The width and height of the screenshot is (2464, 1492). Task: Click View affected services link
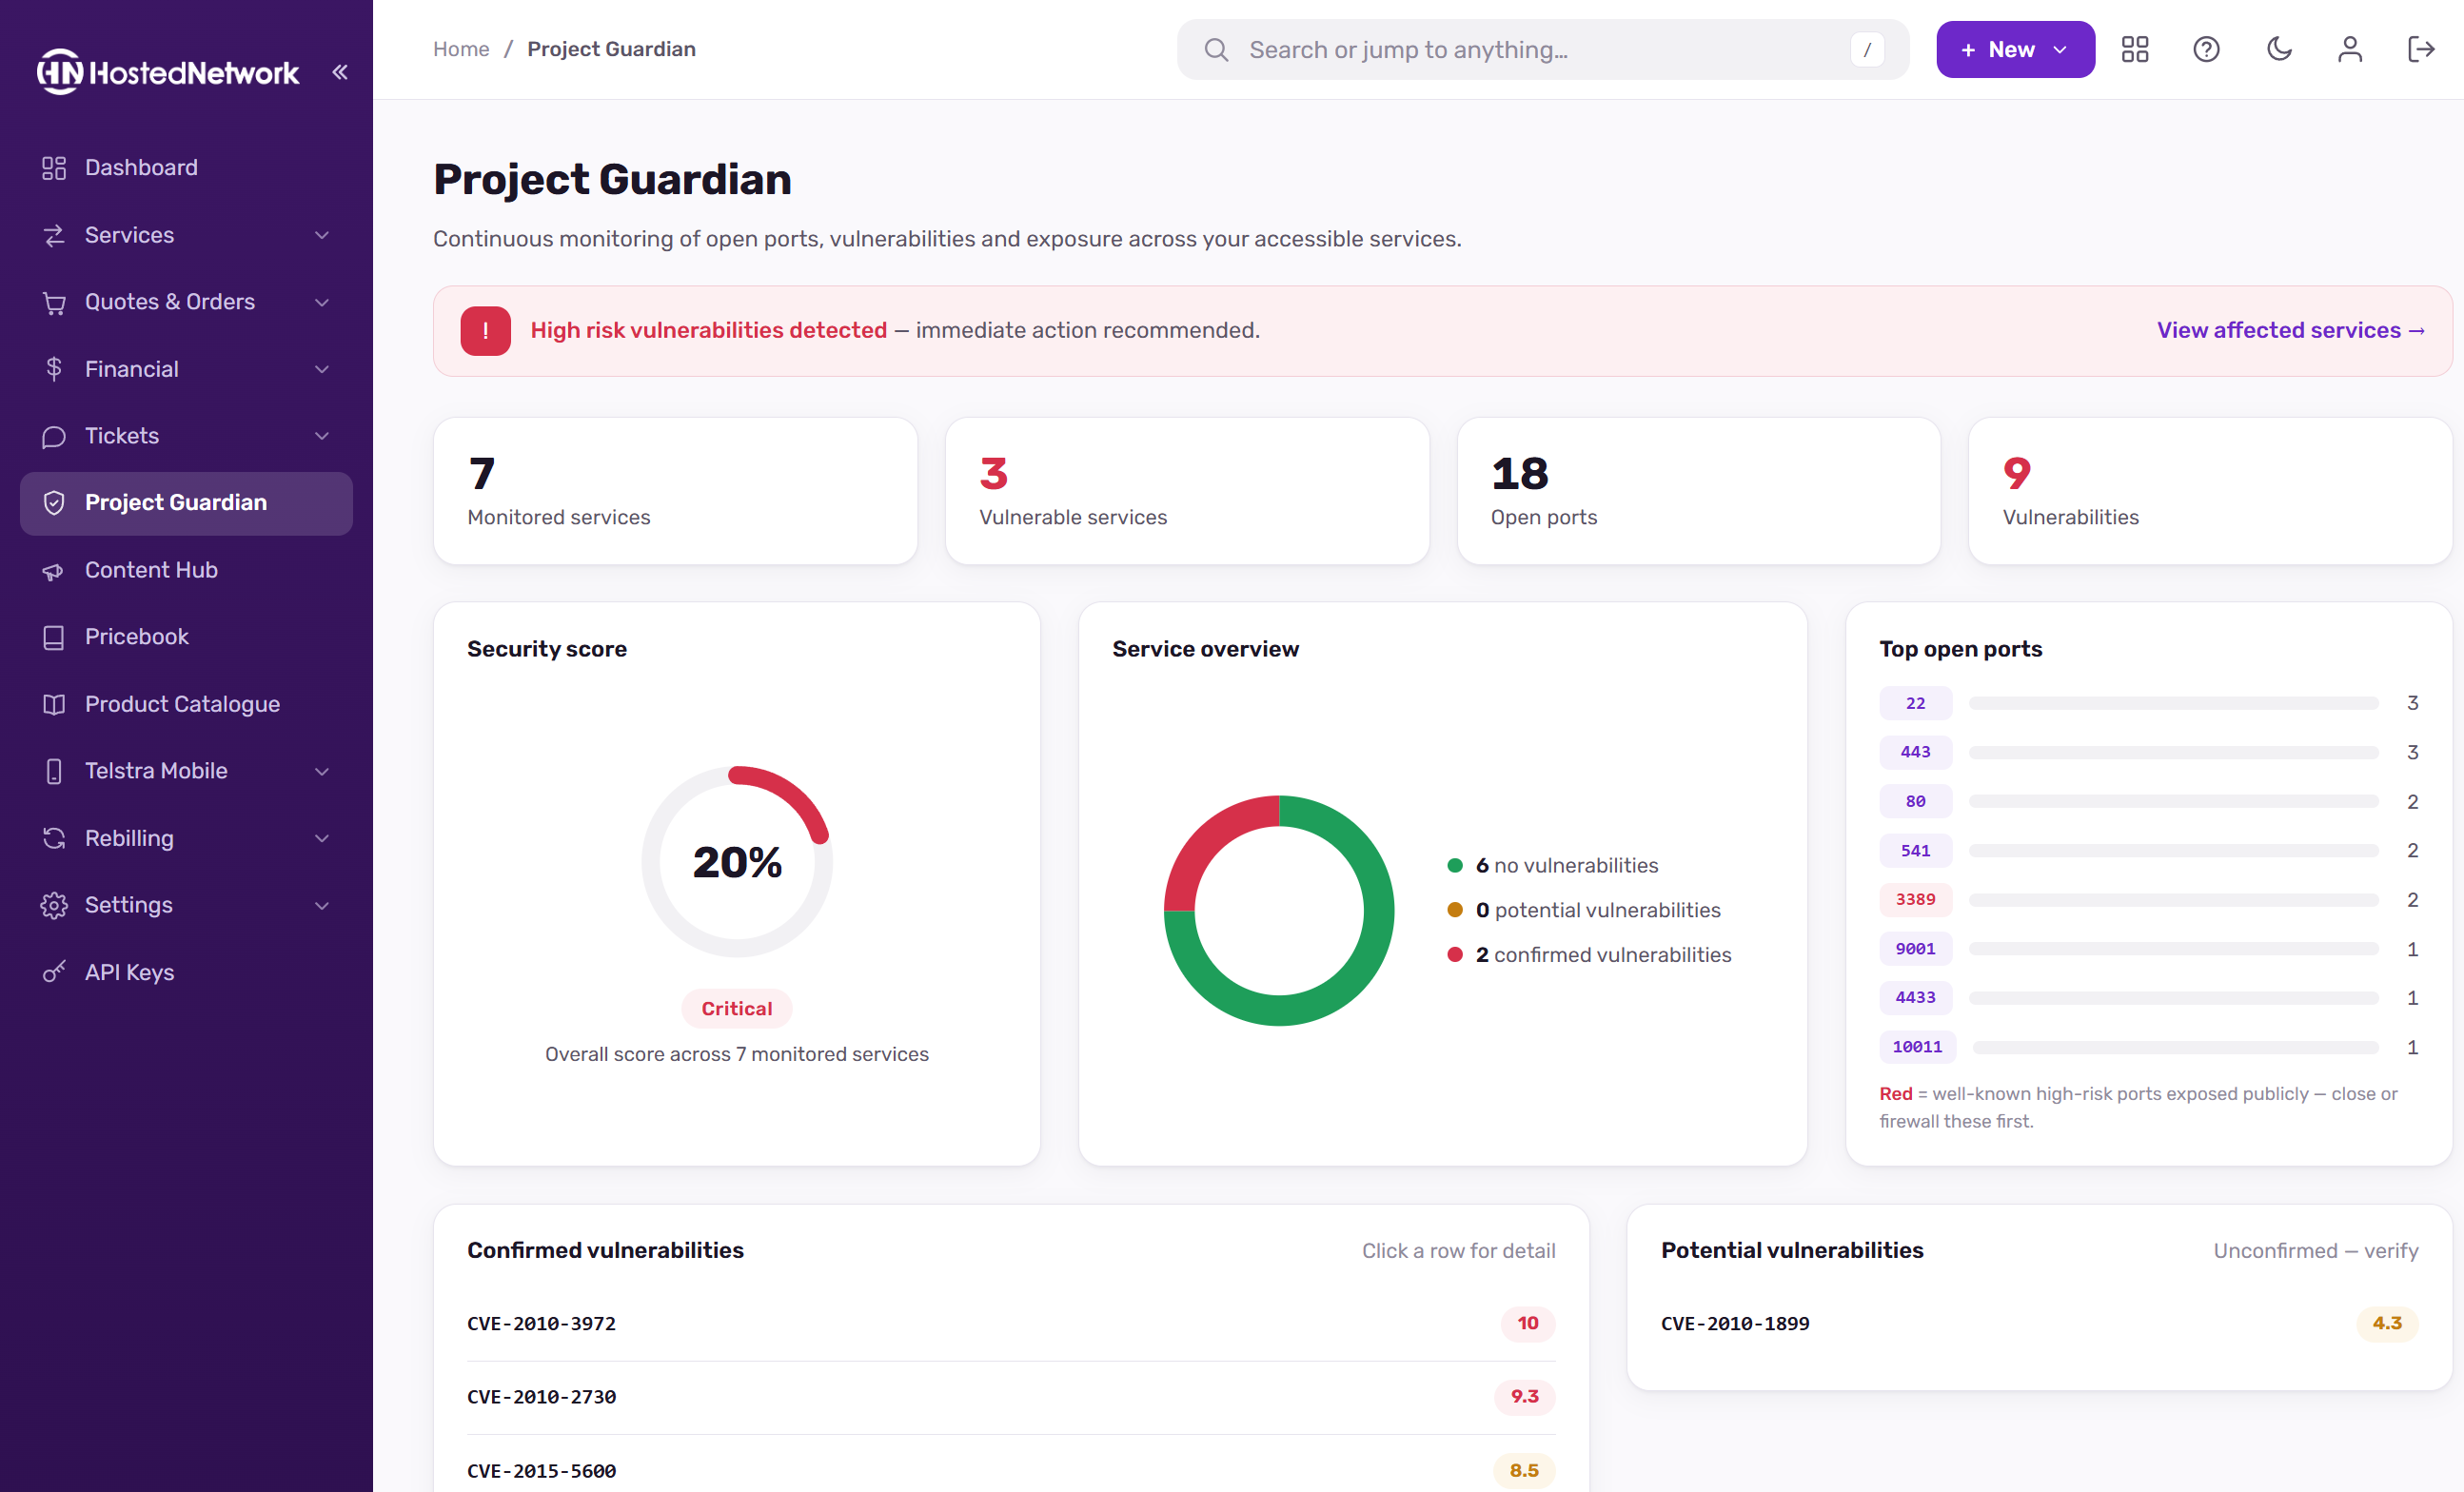(x=2291, y=330)
